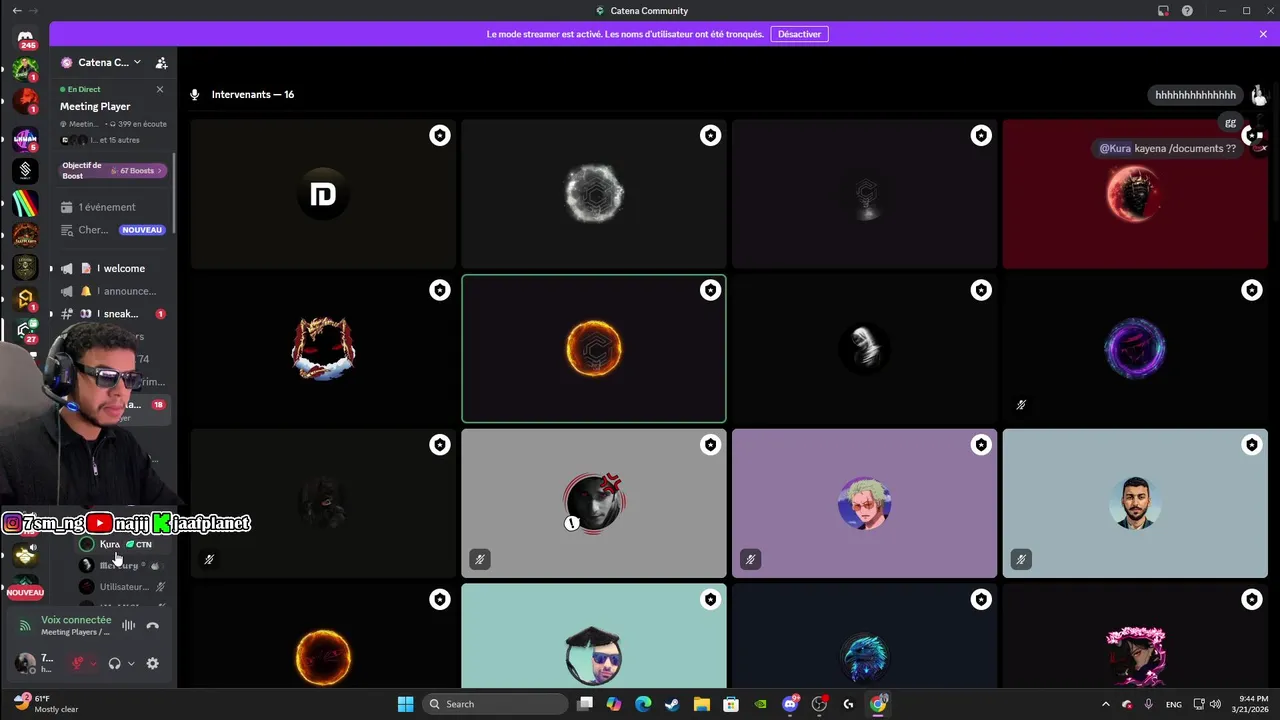
Task: Go back with the left arrow
Action: coord(16,11)
